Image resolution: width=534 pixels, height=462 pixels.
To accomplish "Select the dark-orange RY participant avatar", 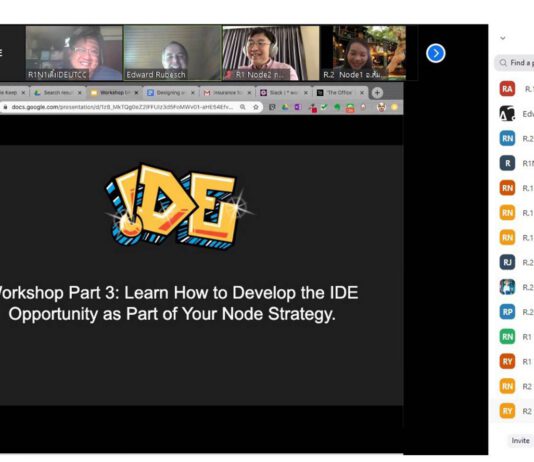I will pyautogui.click(x=507, y=362).
